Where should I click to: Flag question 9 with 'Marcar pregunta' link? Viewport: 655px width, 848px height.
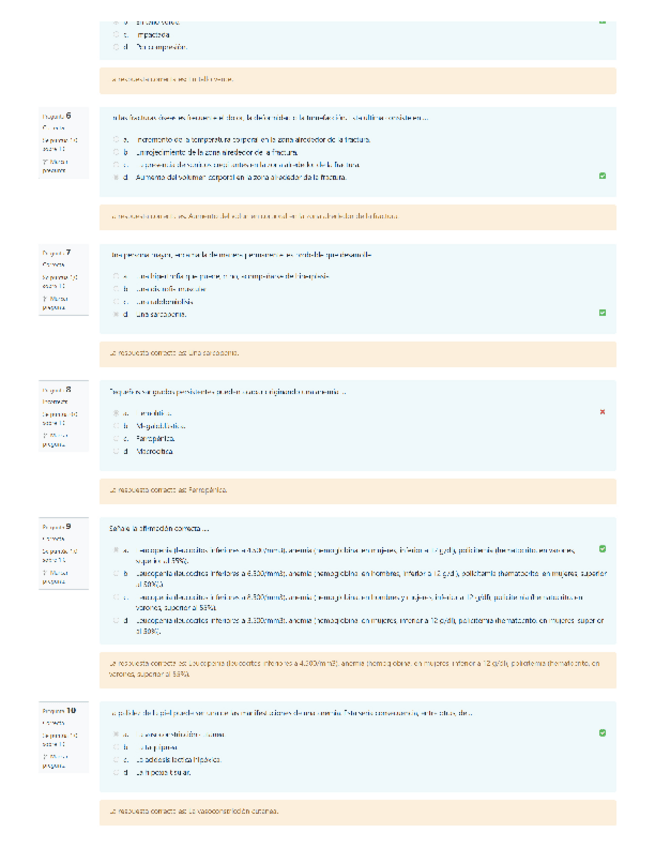56,577
